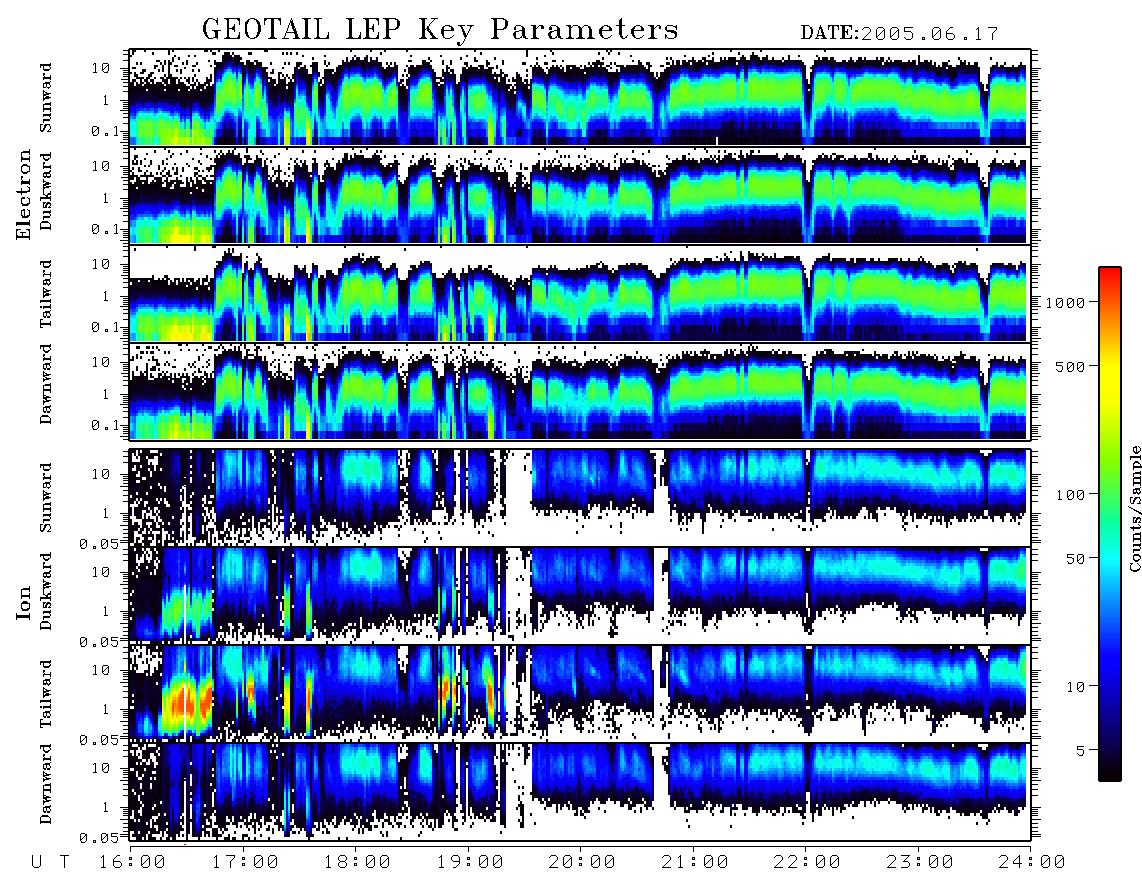The height and width of the screenshot is (880, 1142).
Task: Click the 500 color bar tick label
Action: pos(1070,366)
